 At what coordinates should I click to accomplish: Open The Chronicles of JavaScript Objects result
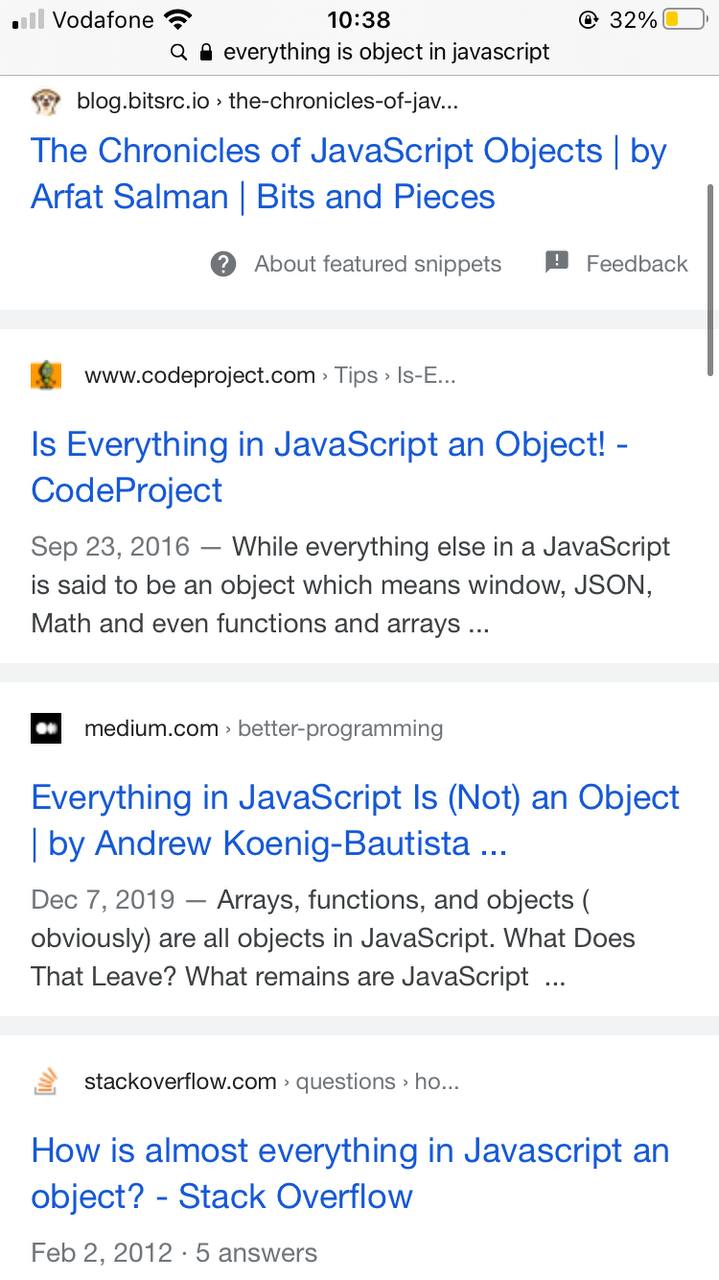[349, 174]
